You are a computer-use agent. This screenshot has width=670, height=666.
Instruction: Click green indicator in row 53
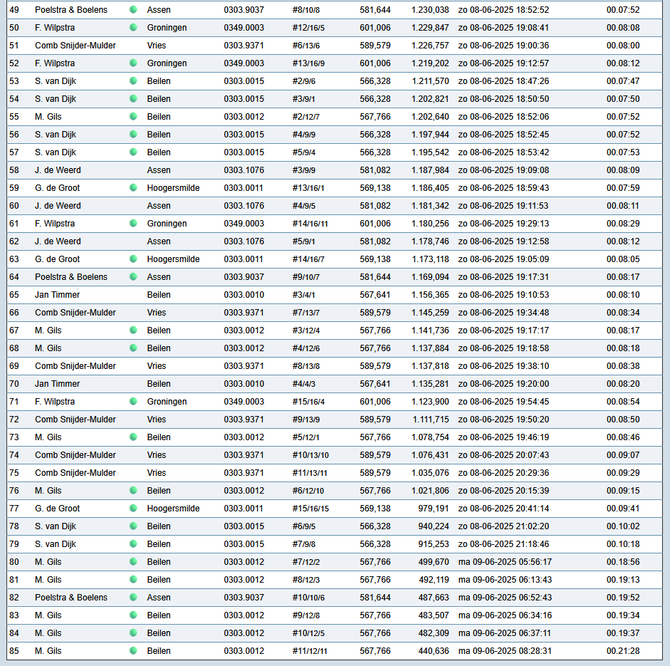(x=133, y=81)
